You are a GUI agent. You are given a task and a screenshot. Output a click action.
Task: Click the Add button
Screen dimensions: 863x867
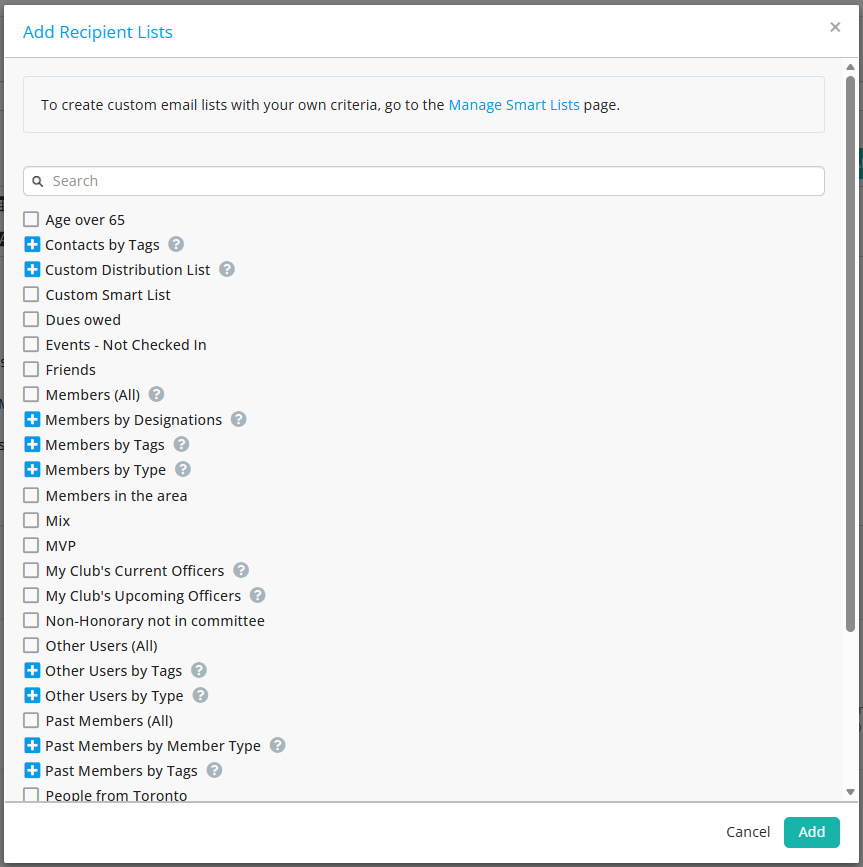pos(811,832)
